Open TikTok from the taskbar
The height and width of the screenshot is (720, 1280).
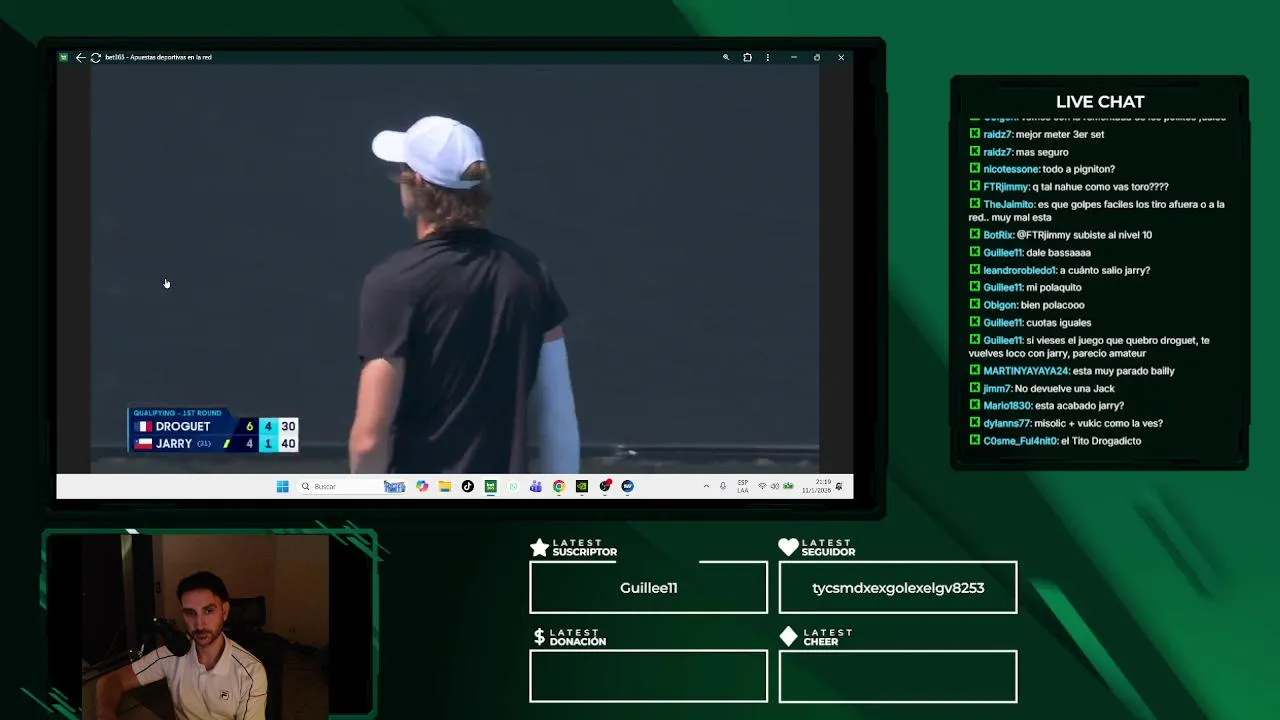click(468, 486)
